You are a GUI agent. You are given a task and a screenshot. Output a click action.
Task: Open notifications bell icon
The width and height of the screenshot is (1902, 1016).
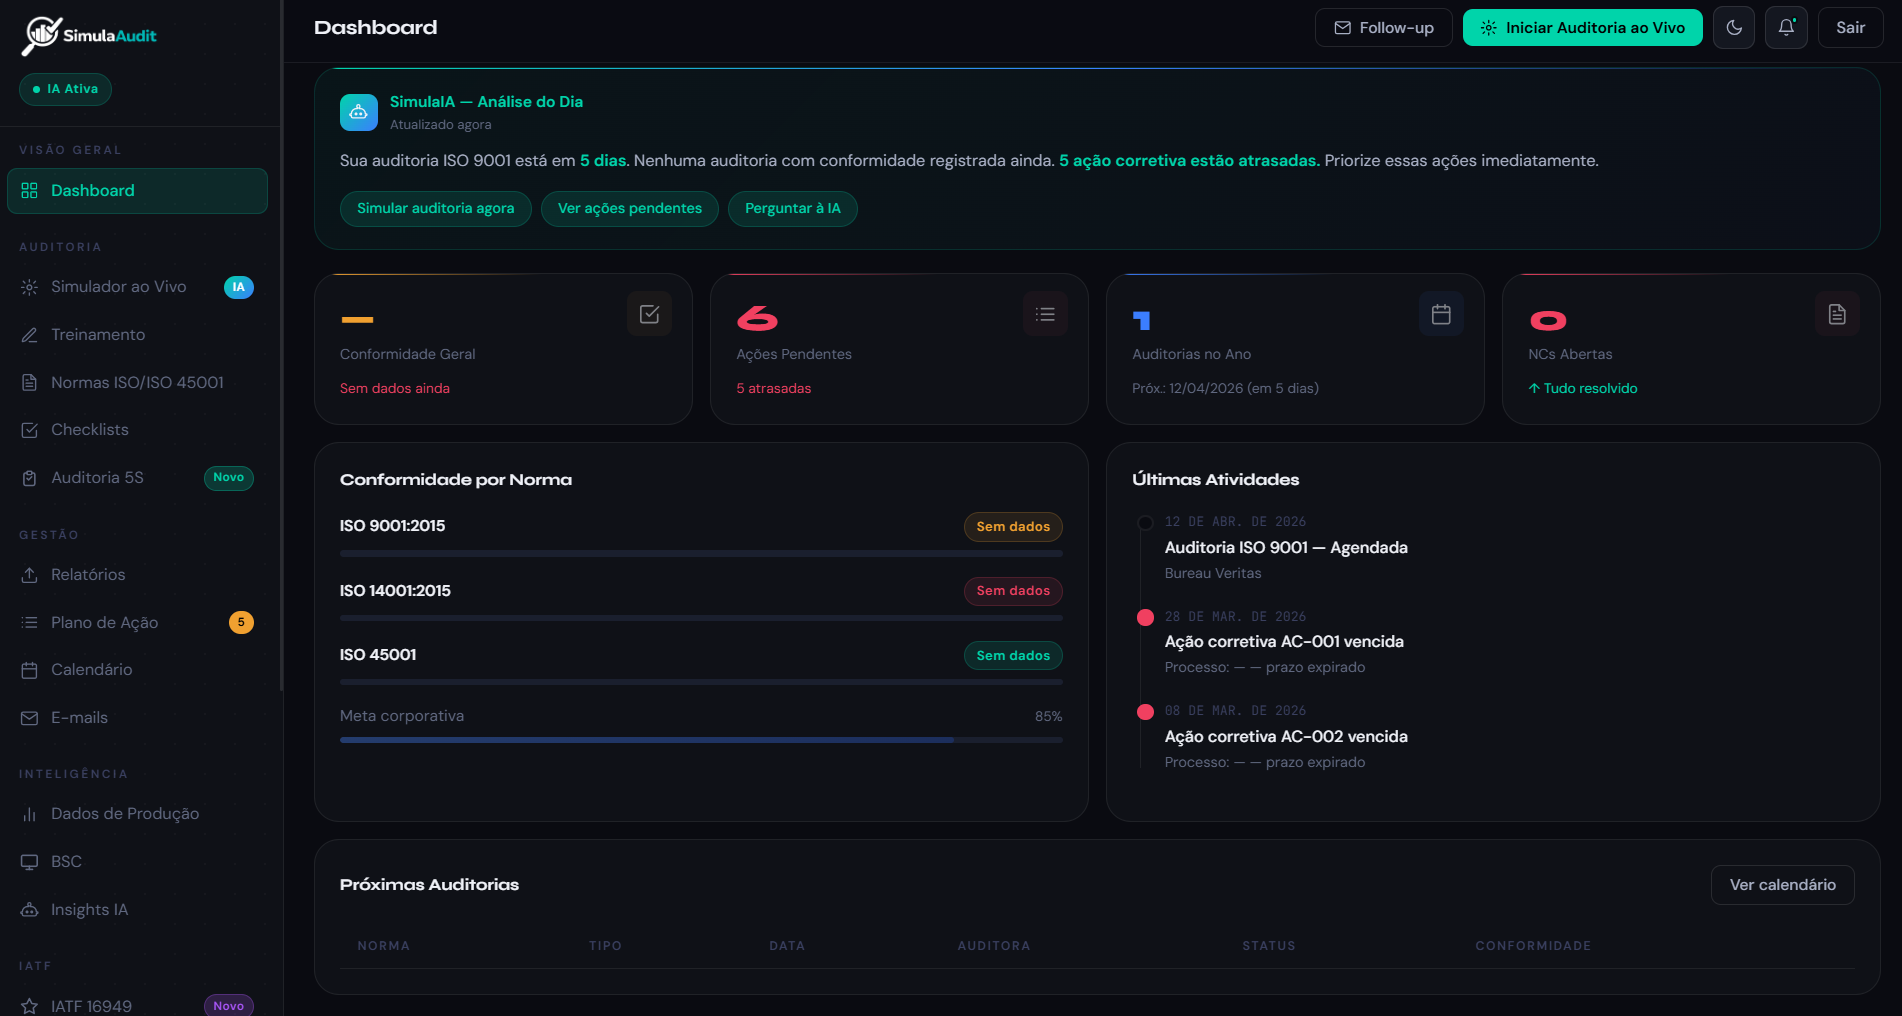pyautogui.click(x=1786, y=28)
